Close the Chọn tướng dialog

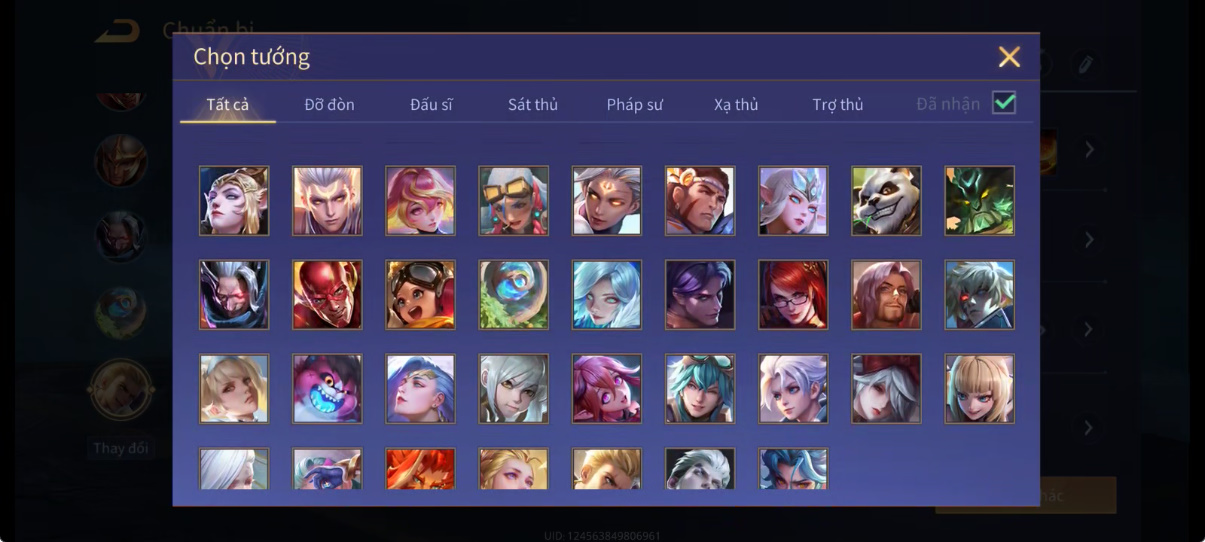pos(1009,57)
